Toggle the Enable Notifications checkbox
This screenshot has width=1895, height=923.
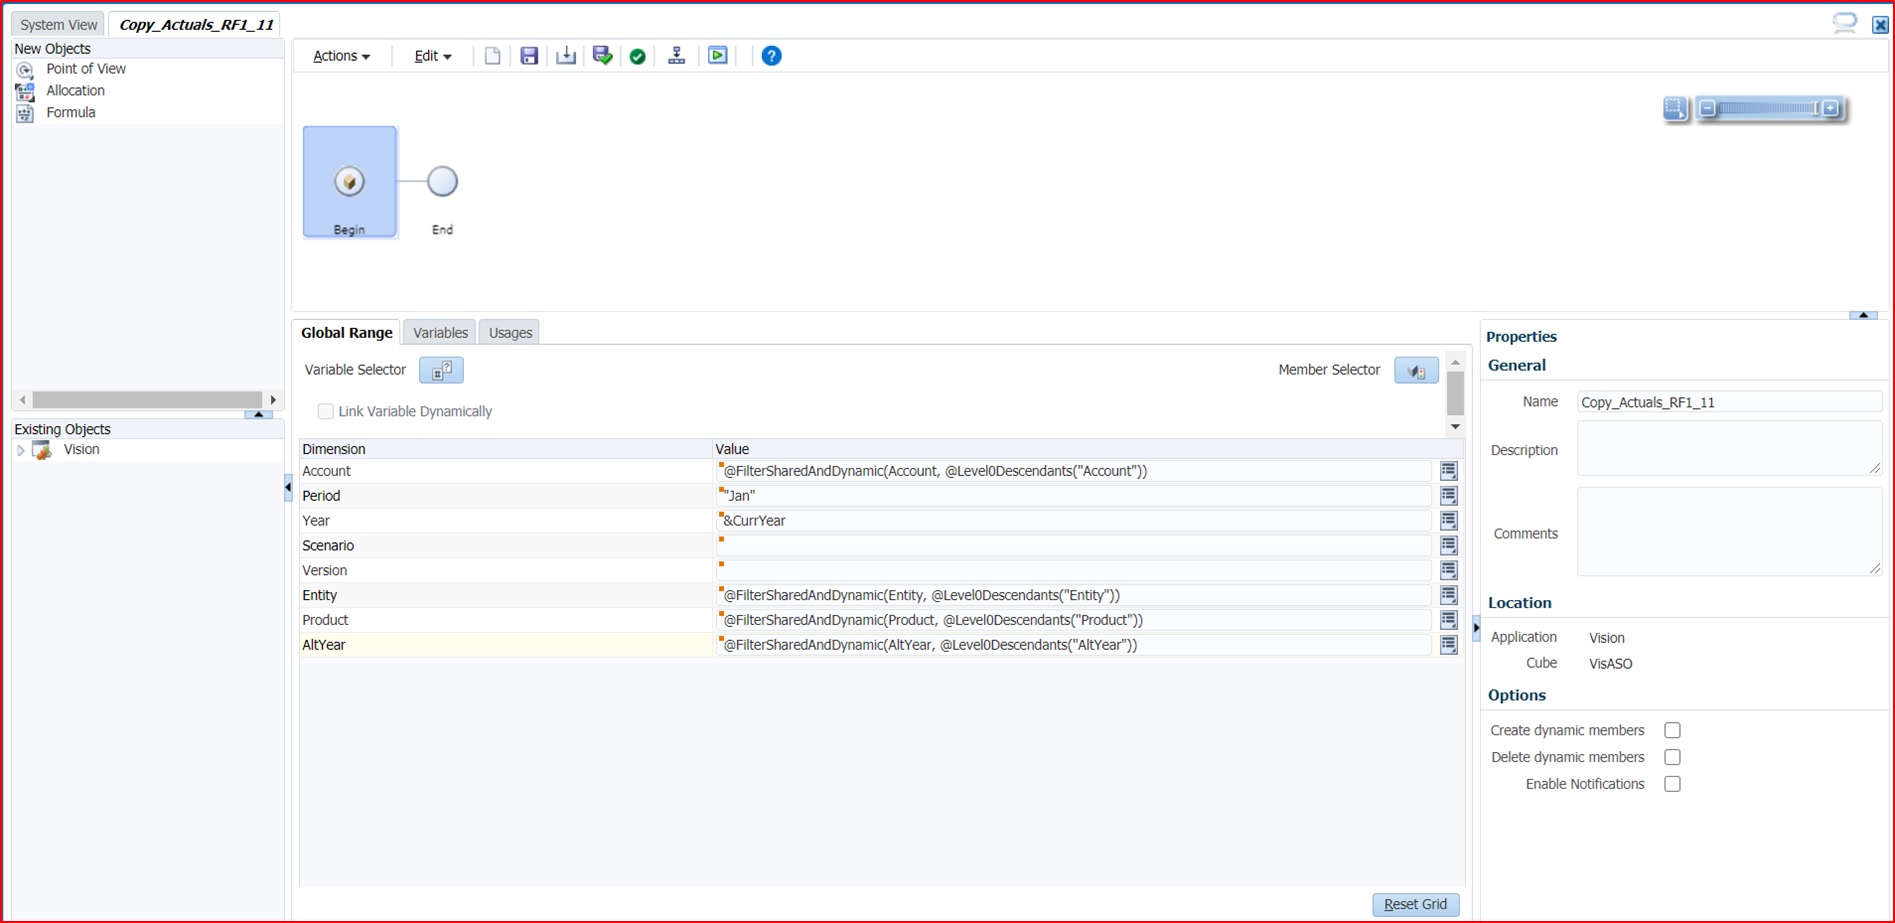pos(1672,785)
